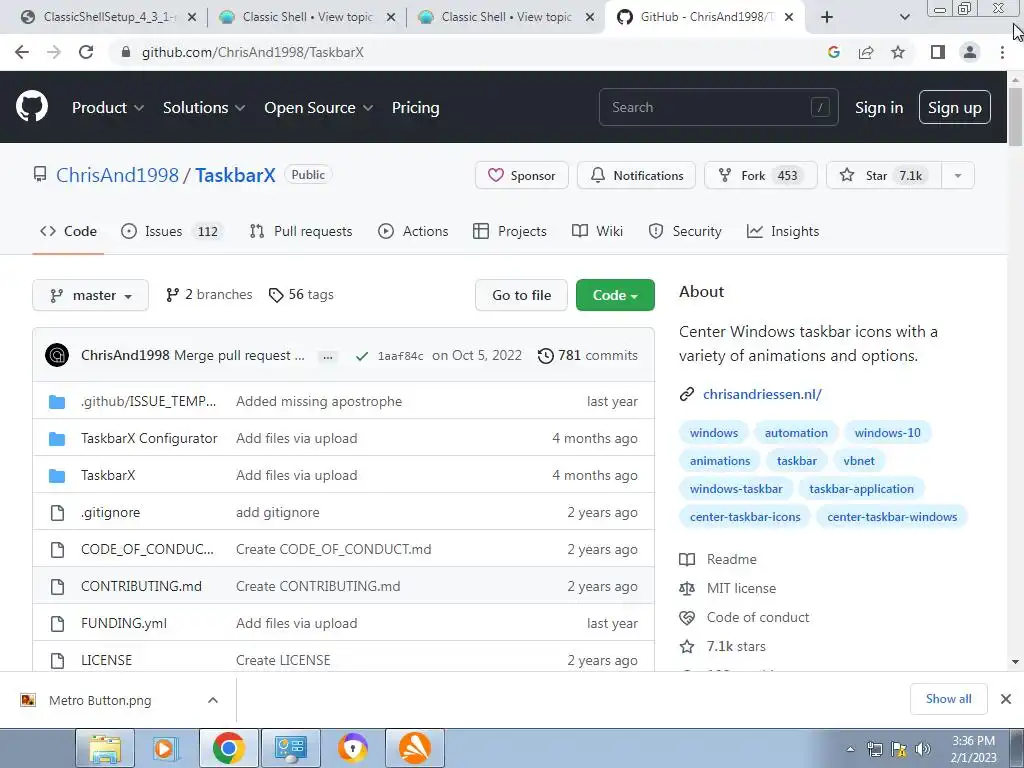This screenshot has height=768, width=1024.
Task: Click the Sign up button
Action: (x=954, y=108)
